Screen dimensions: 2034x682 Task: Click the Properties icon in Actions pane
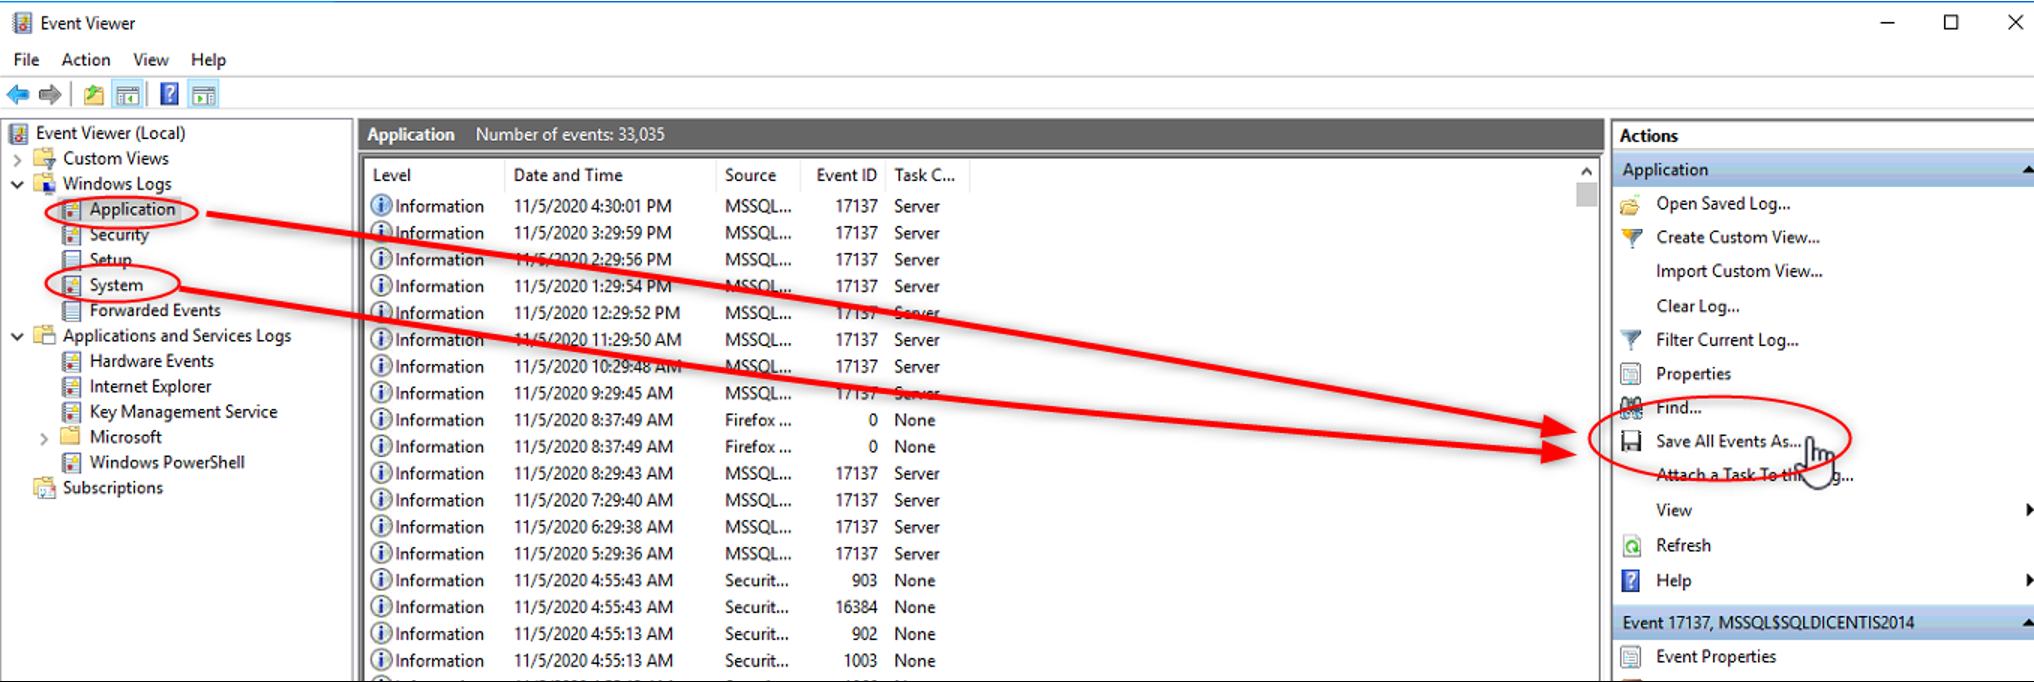(1631, 375)
